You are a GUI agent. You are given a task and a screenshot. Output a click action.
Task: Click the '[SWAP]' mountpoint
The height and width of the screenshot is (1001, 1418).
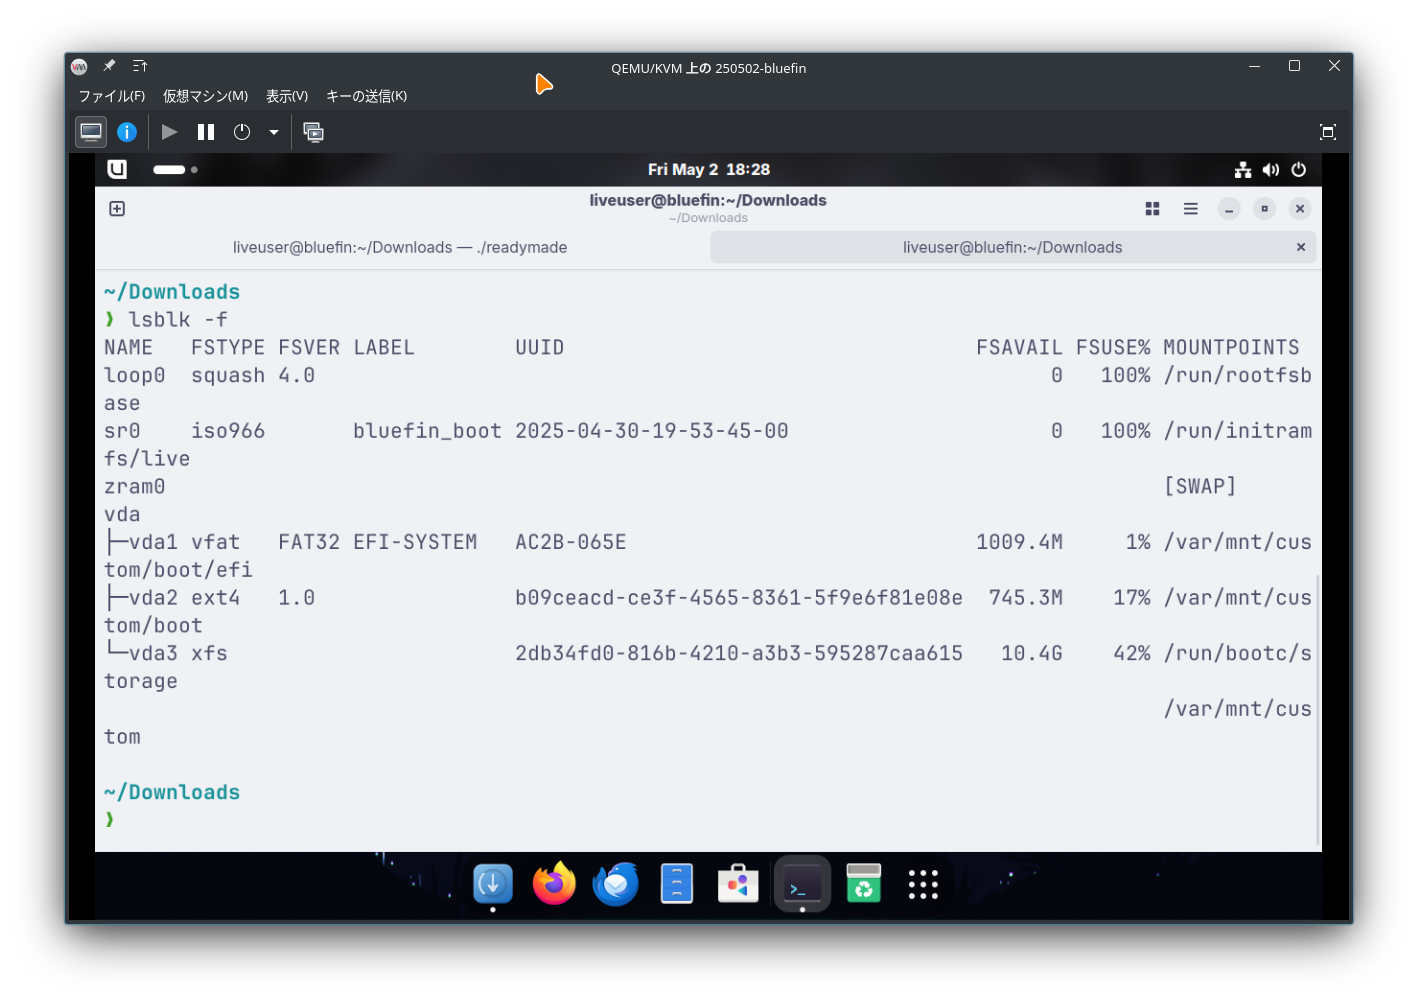click(1200, 487)
